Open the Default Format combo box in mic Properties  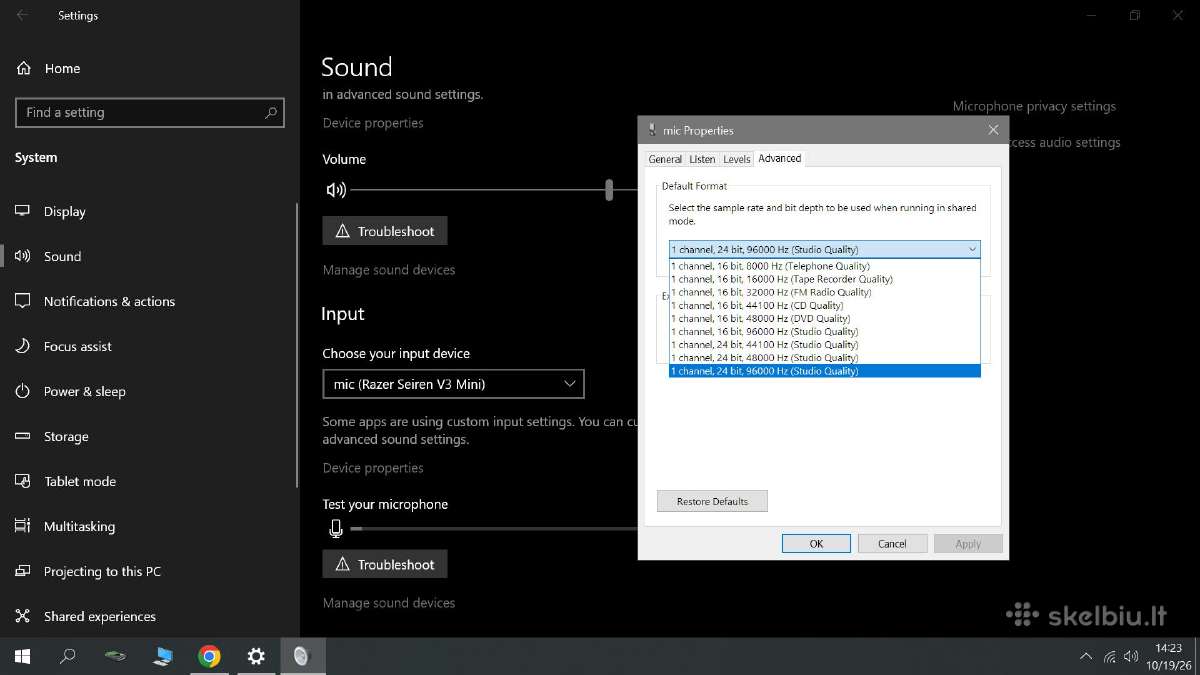click(824, 249)
